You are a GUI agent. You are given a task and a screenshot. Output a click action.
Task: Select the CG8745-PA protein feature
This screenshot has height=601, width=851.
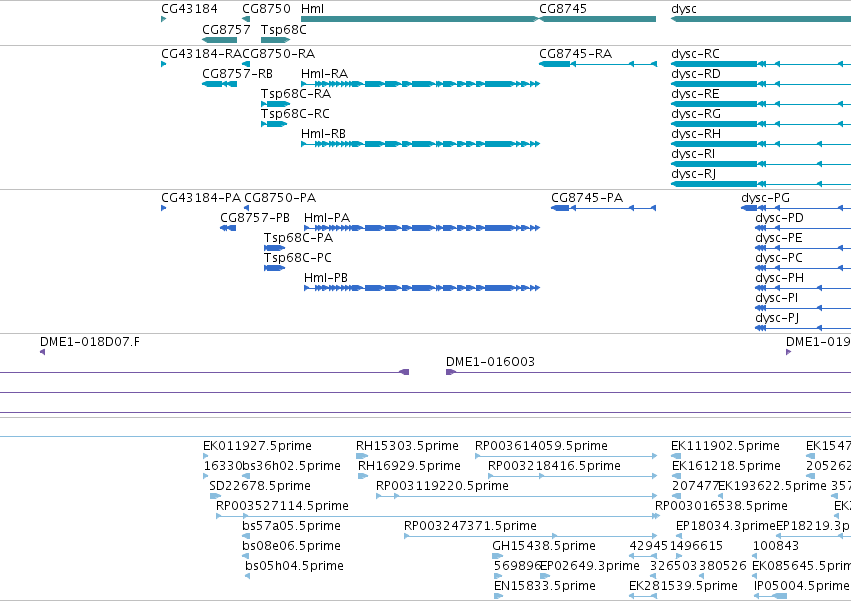(604, 208)
